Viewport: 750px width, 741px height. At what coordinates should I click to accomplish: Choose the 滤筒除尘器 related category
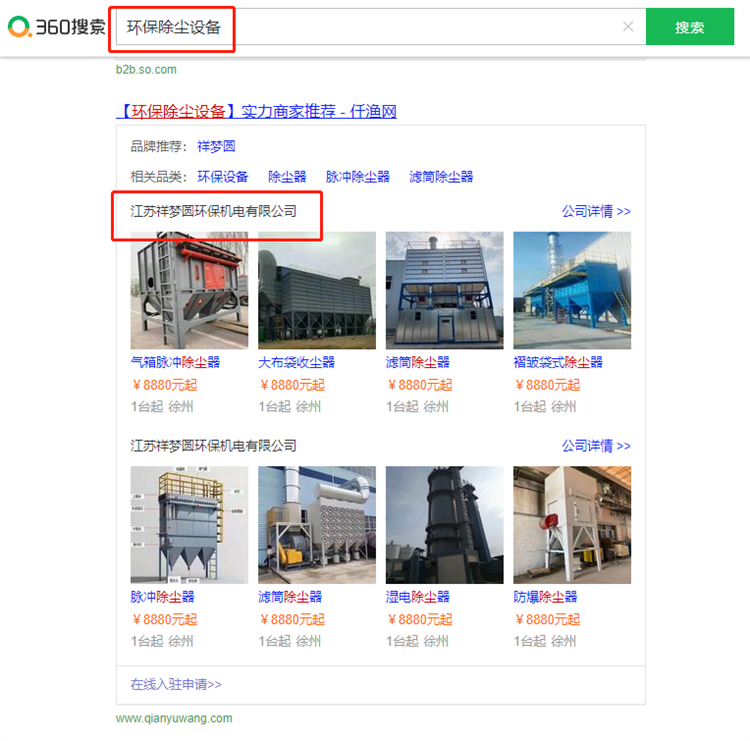tap(441, 177)
